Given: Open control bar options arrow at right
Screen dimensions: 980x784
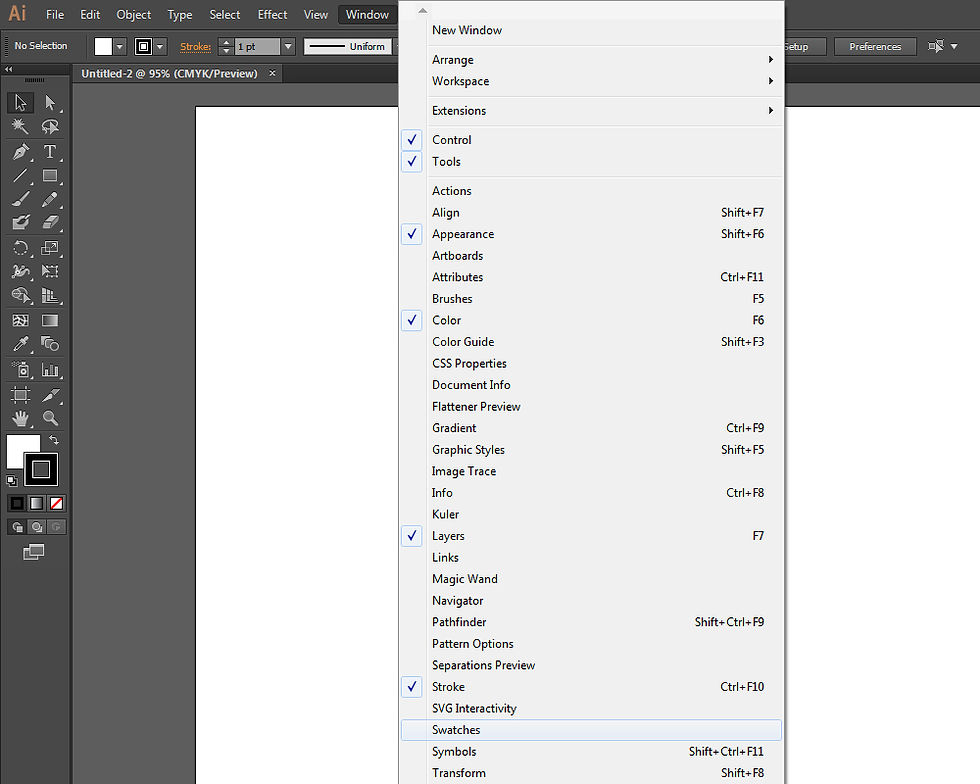Looking at the screenshot, I should [954, 46].
